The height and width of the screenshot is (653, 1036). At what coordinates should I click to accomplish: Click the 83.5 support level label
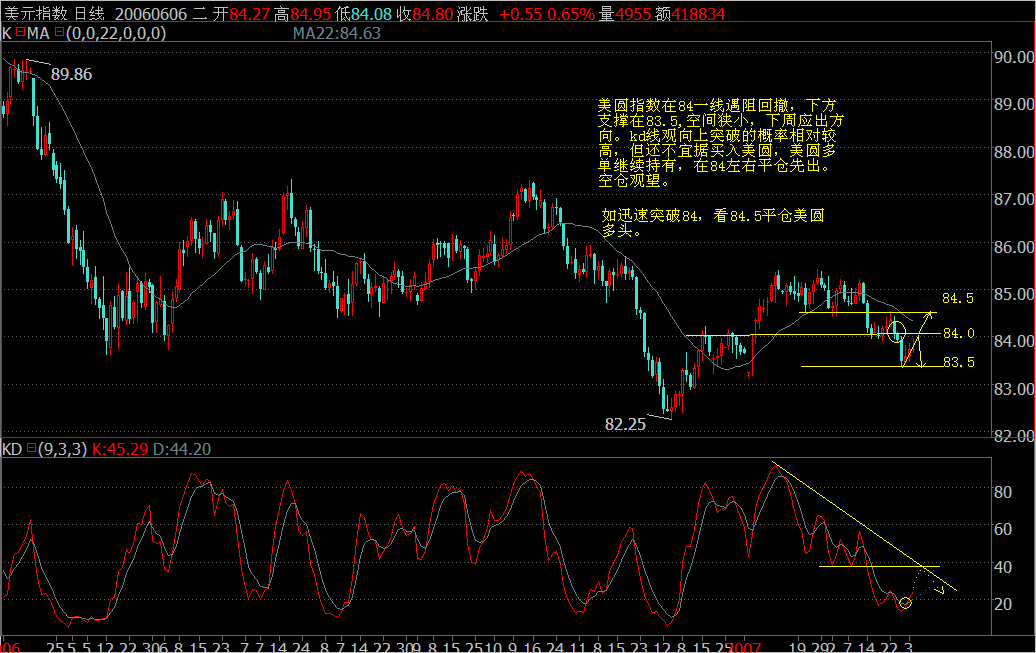click(x=958, y=362)
